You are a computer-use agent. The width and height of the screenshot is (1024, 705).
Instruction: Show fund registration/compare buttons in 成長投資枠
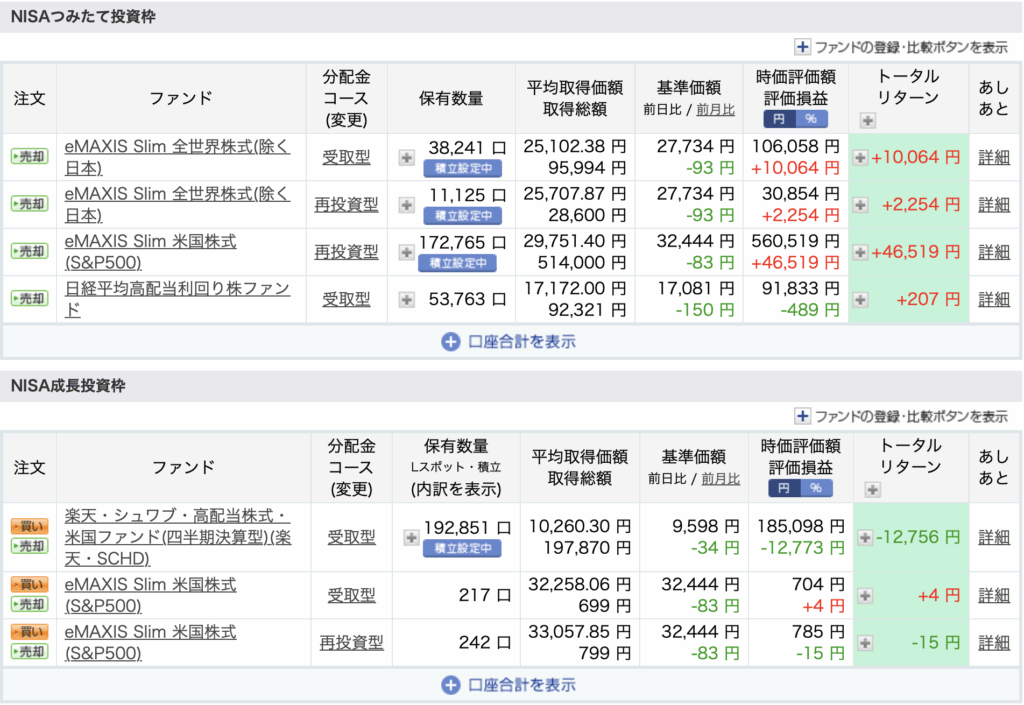pos(901,416)
